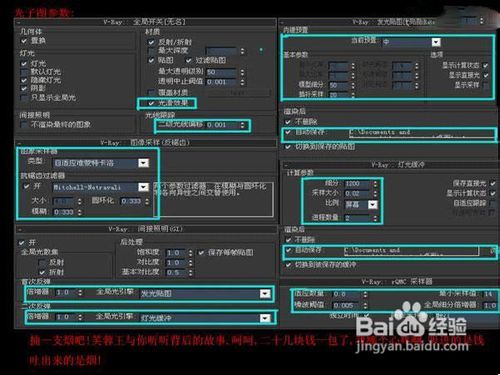Click the 二级光线偏移 value field (0.001)
The image size is (500, 375).
221,125
